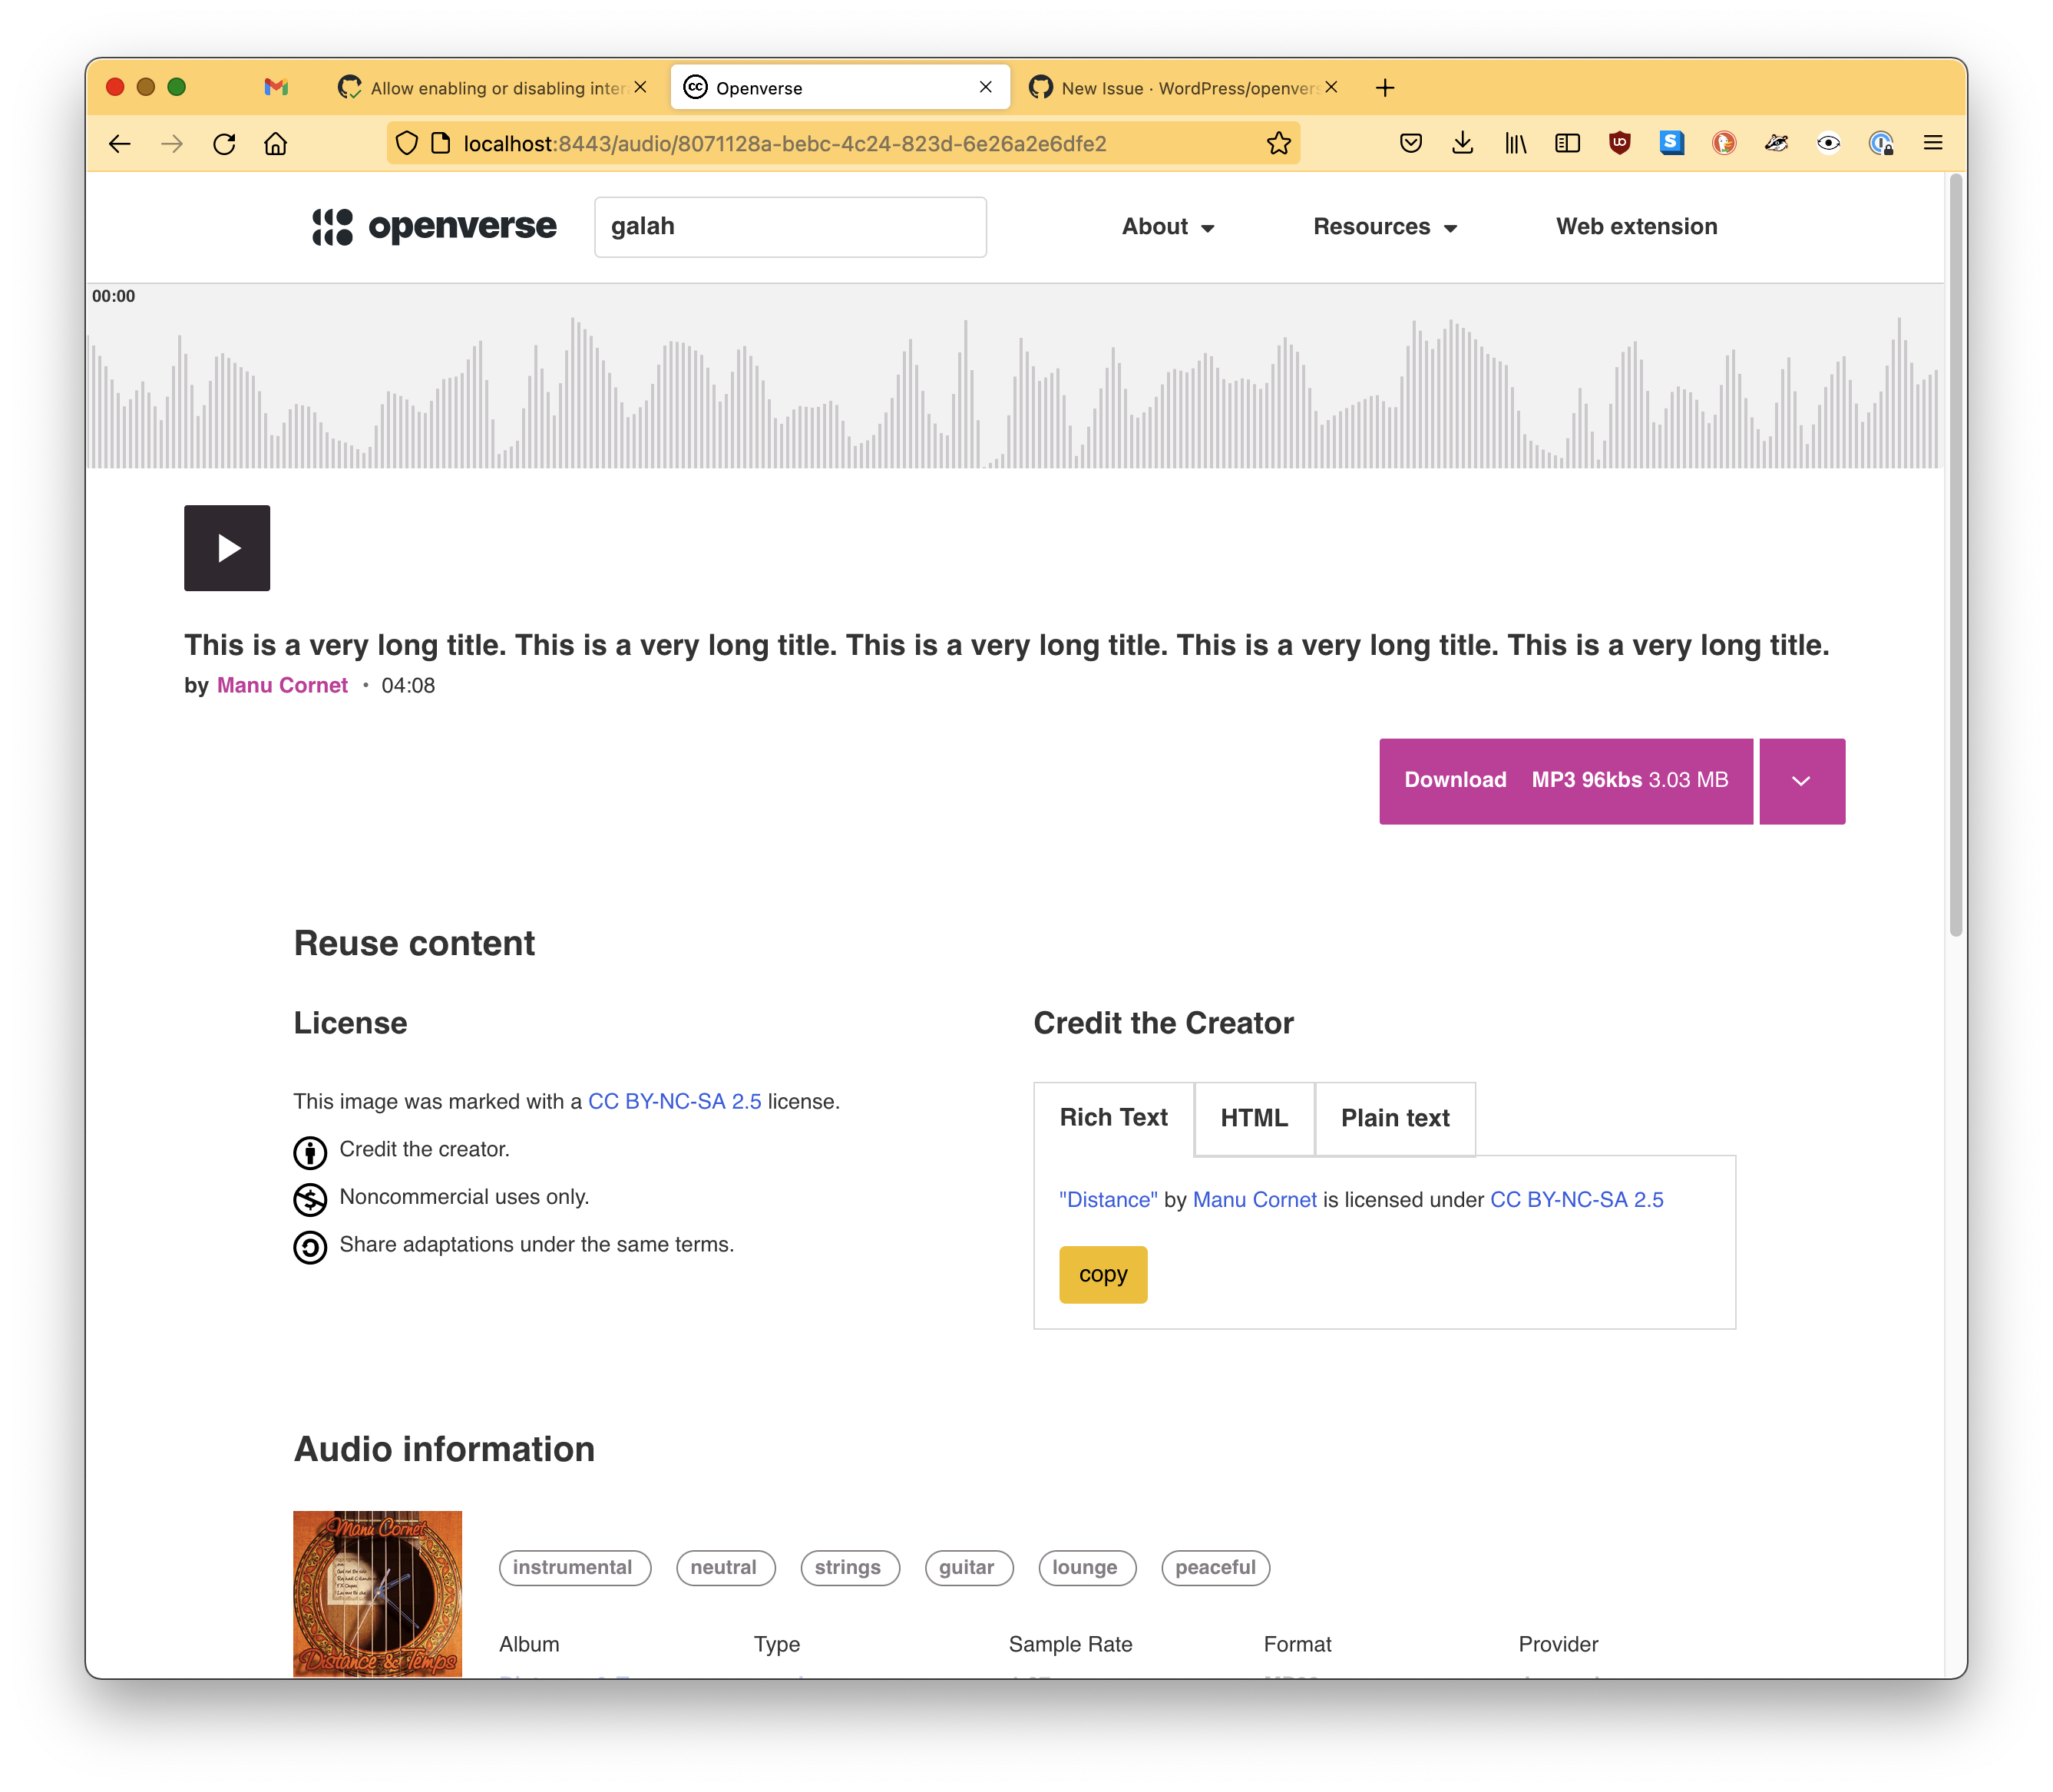Show site security shield info

point(406,144)
